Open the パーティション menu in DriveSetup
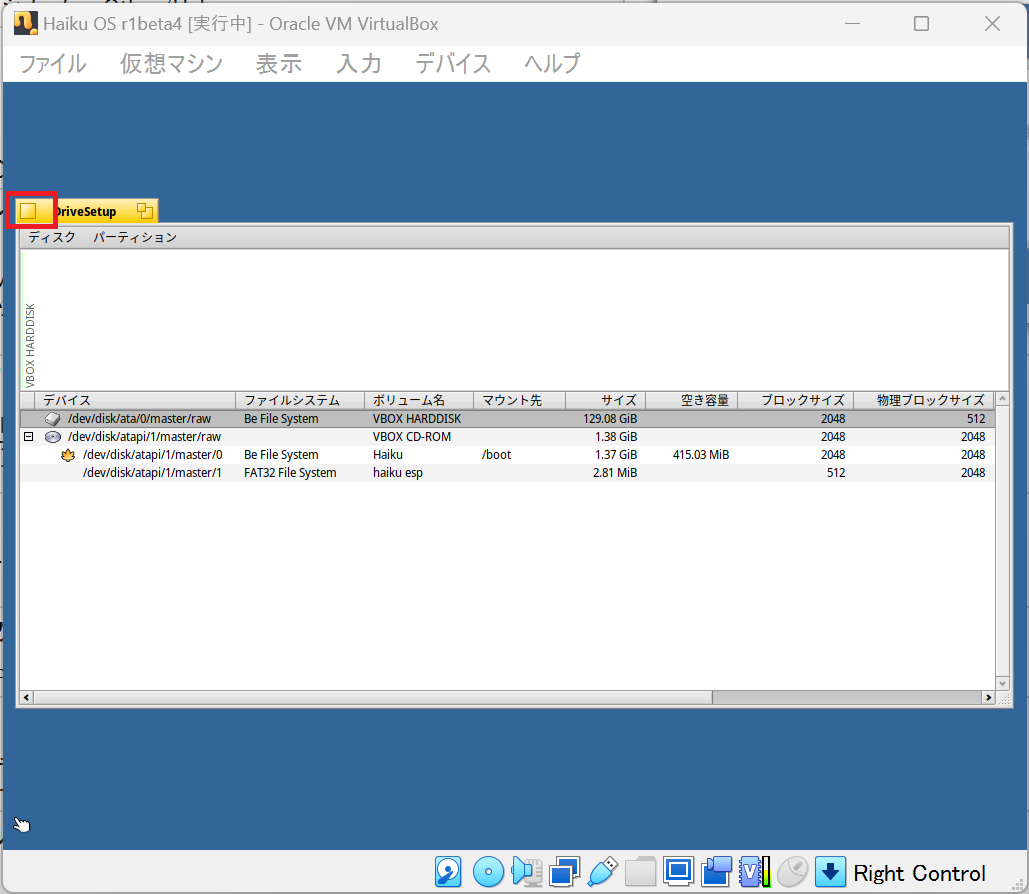 point(135,237)
